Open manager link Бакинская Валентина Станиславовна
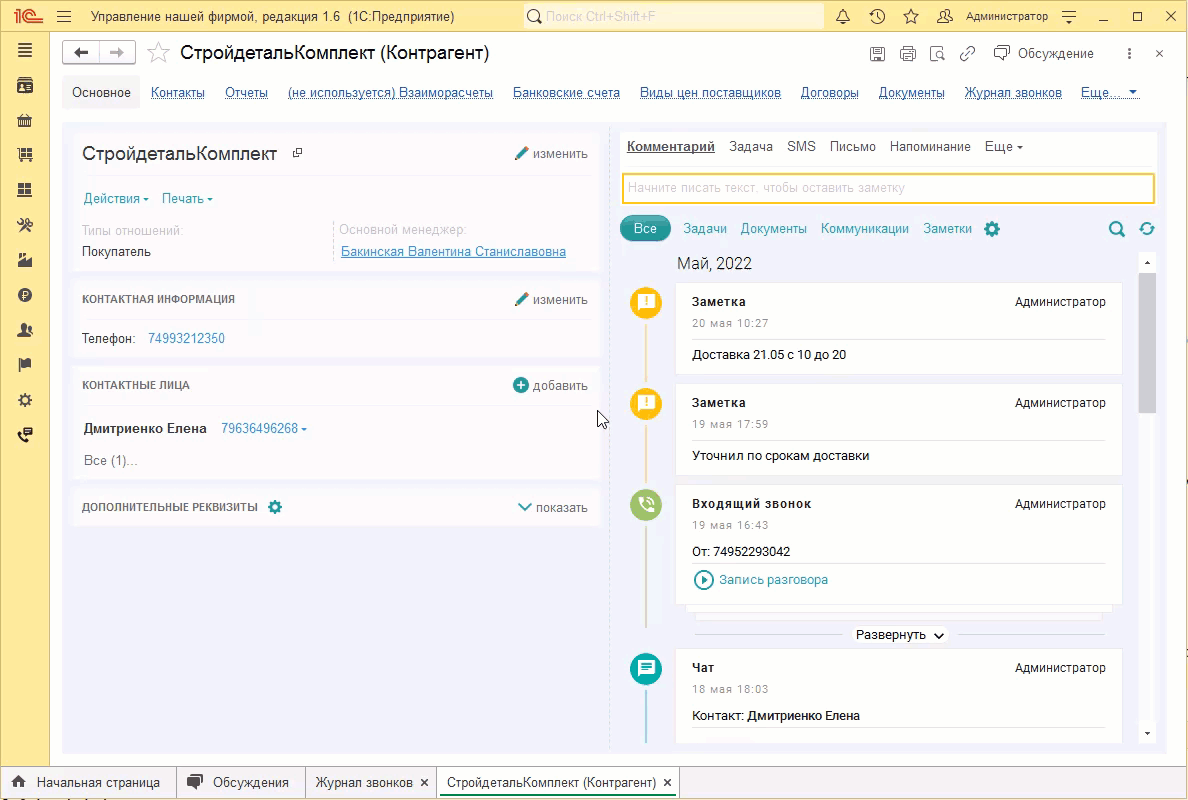The width and height of the screenshot is (1188, 800). (x=453, y=252)
